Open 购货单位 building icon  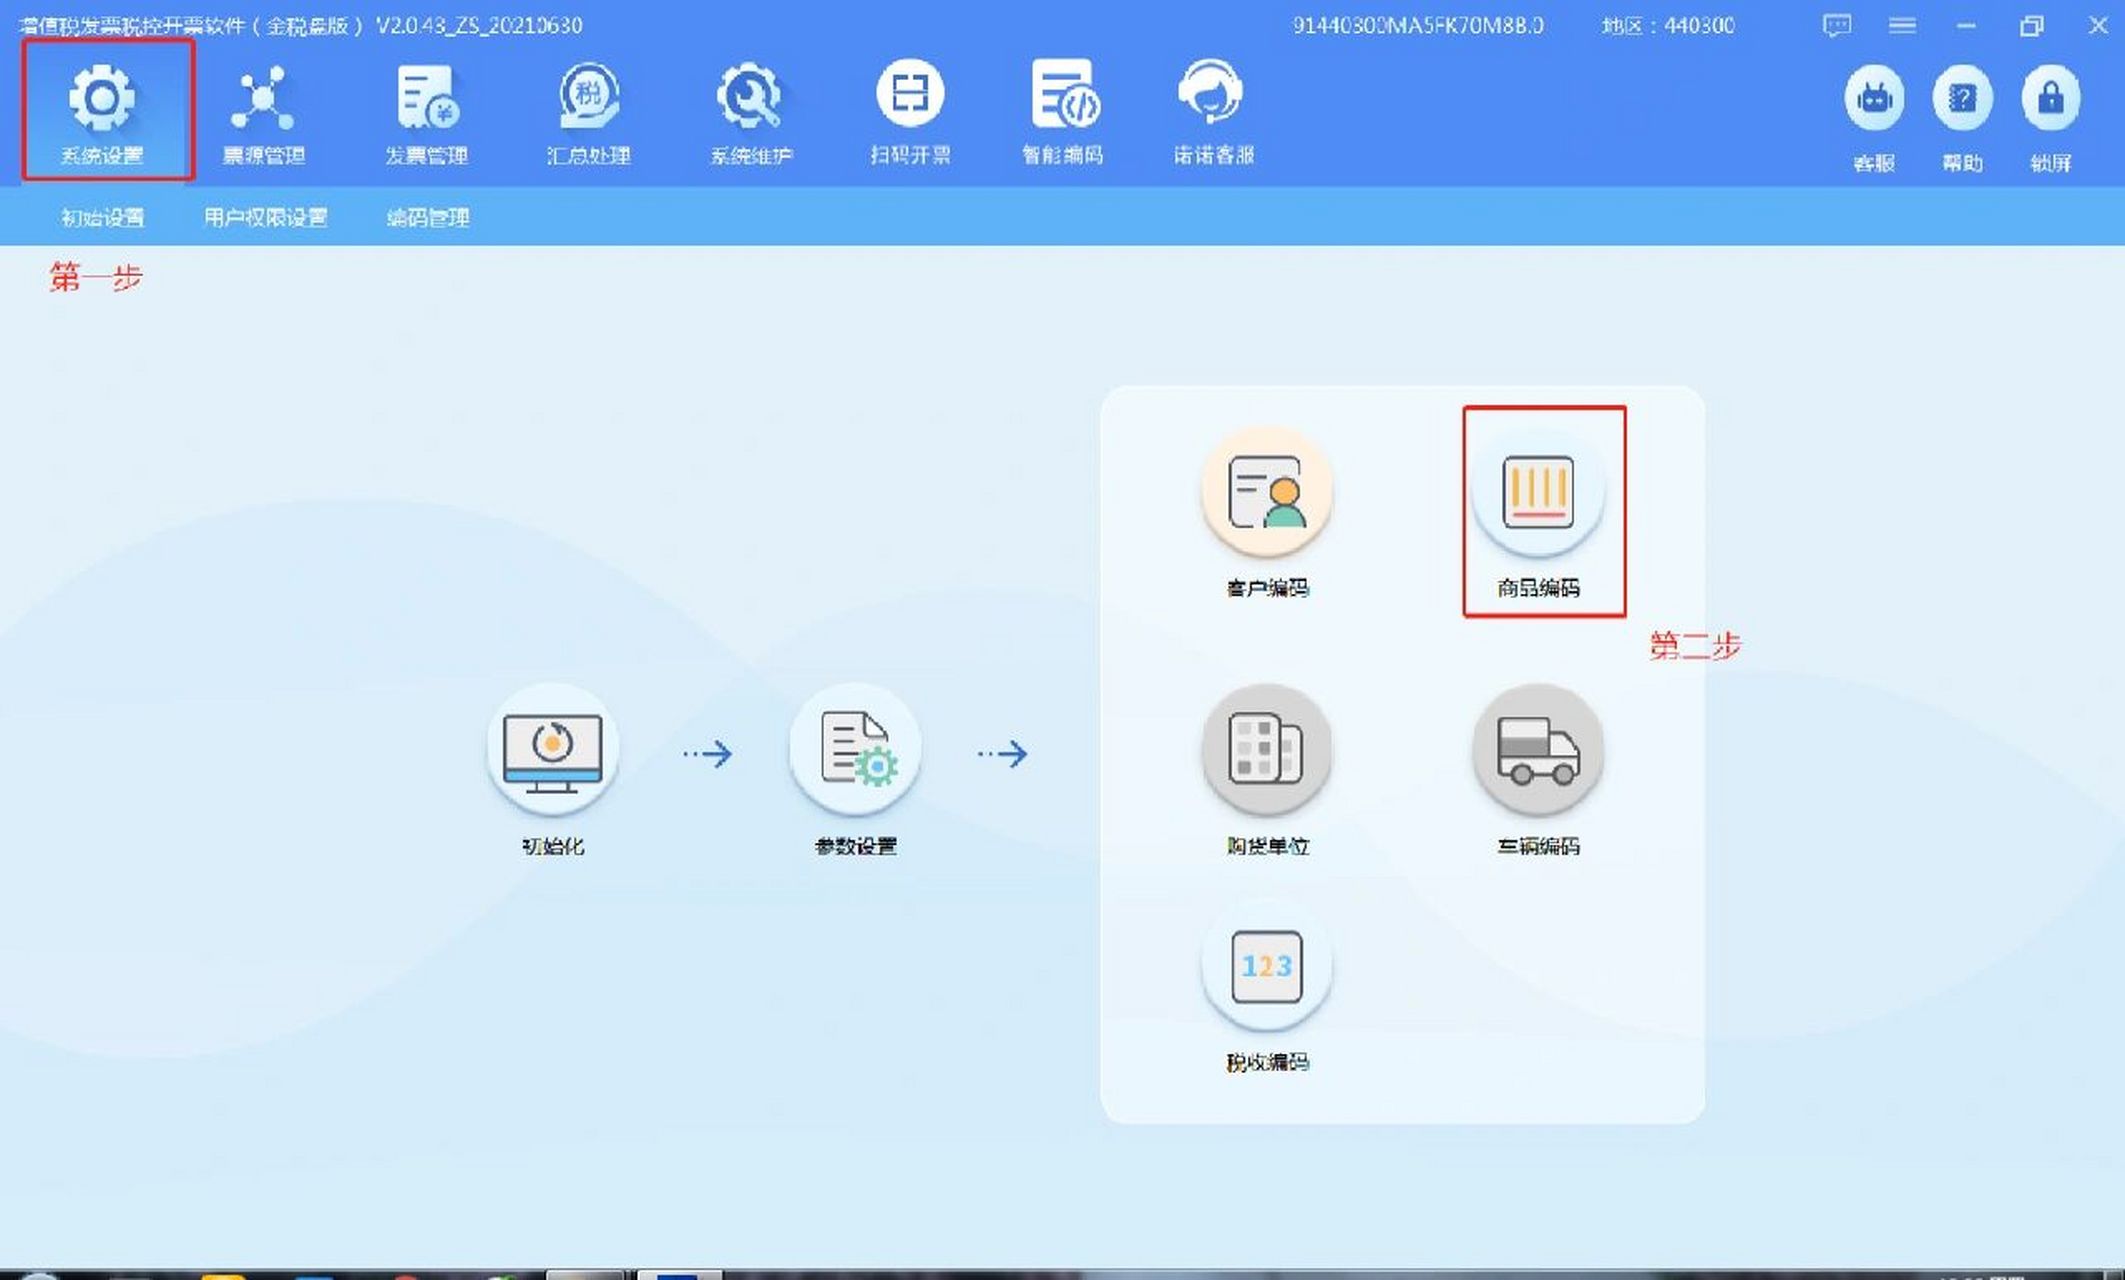pyautogui.click(x=1267, y=750)
